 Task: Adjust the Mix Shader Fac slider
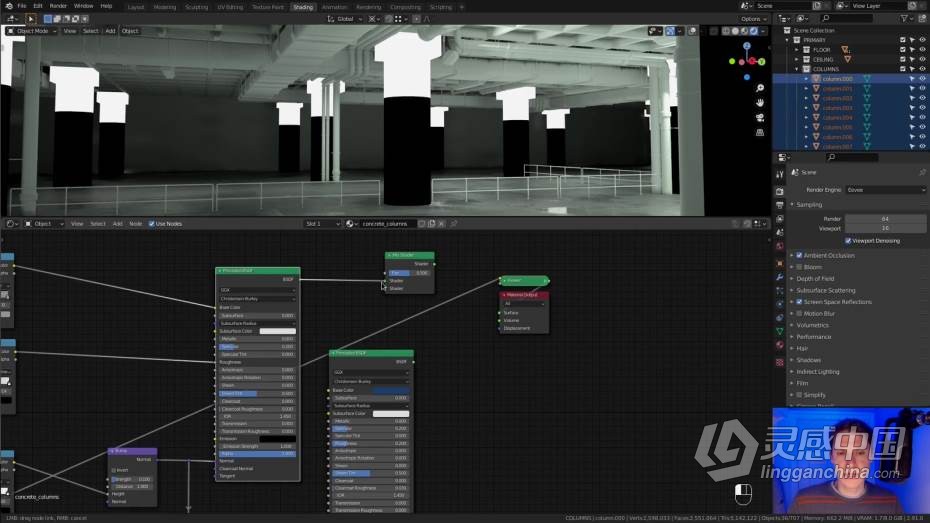409,273
